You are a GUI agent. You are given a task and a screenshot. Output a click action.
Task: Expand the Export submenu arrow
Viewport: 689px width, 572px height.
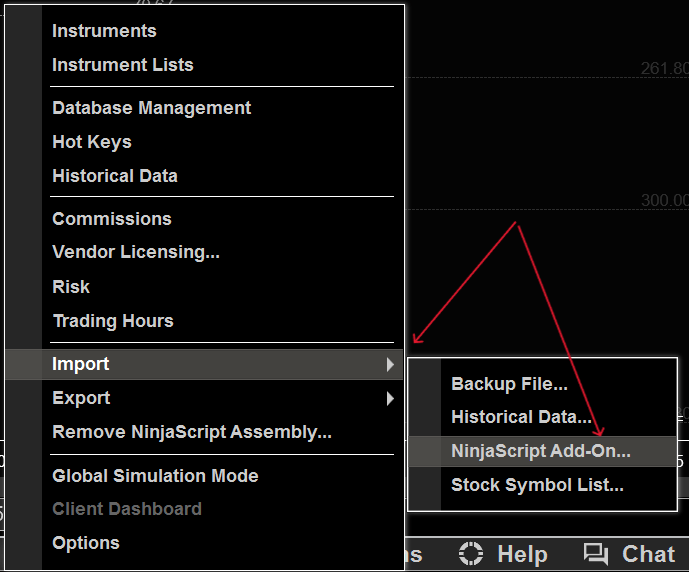point(390,399)
